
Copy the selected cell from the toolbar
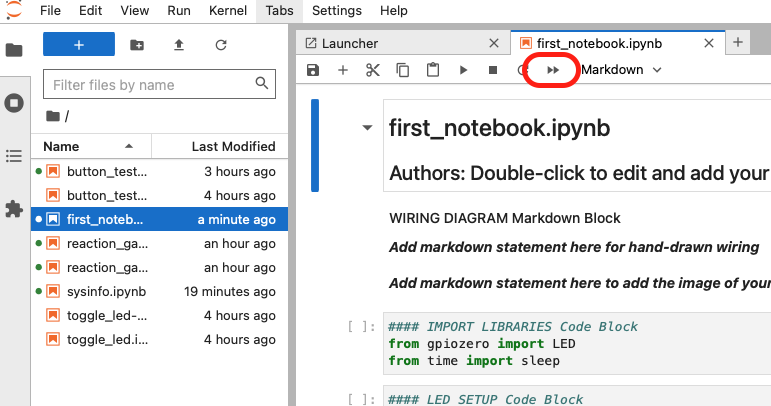(402, 70)
